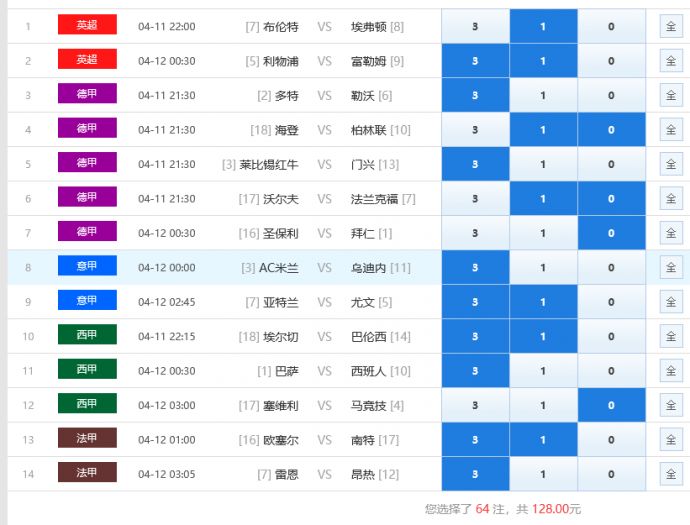Screen dimensions: 690x525
Task: Click 全 for the AC米兰 vs 乌迪内 match
Action: click(670, 268)
